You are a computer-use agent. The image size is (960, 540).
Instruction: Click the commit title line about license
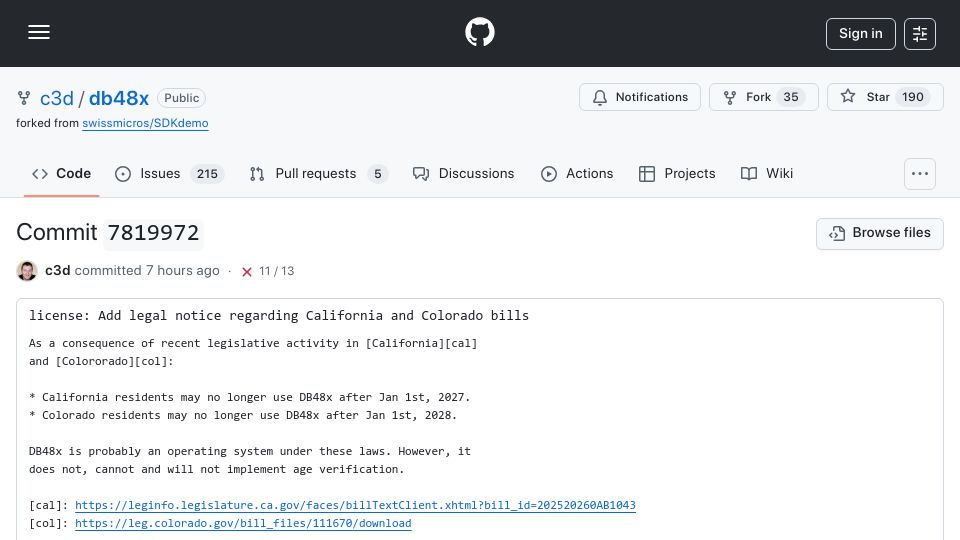point(279,316)
